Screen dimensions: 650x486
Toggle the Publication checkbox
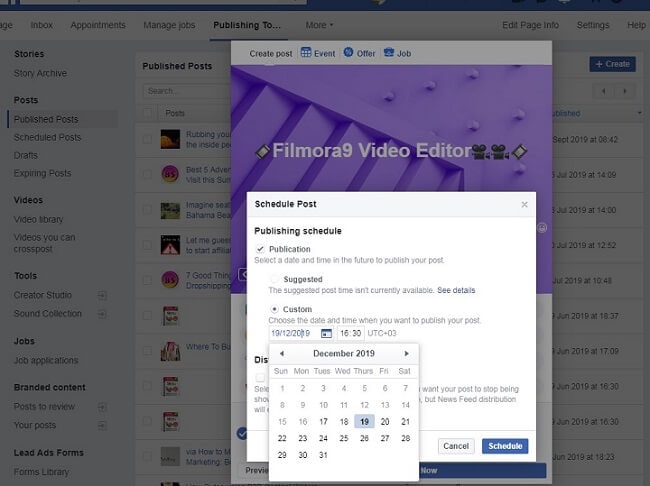click(x=260, y=249)
